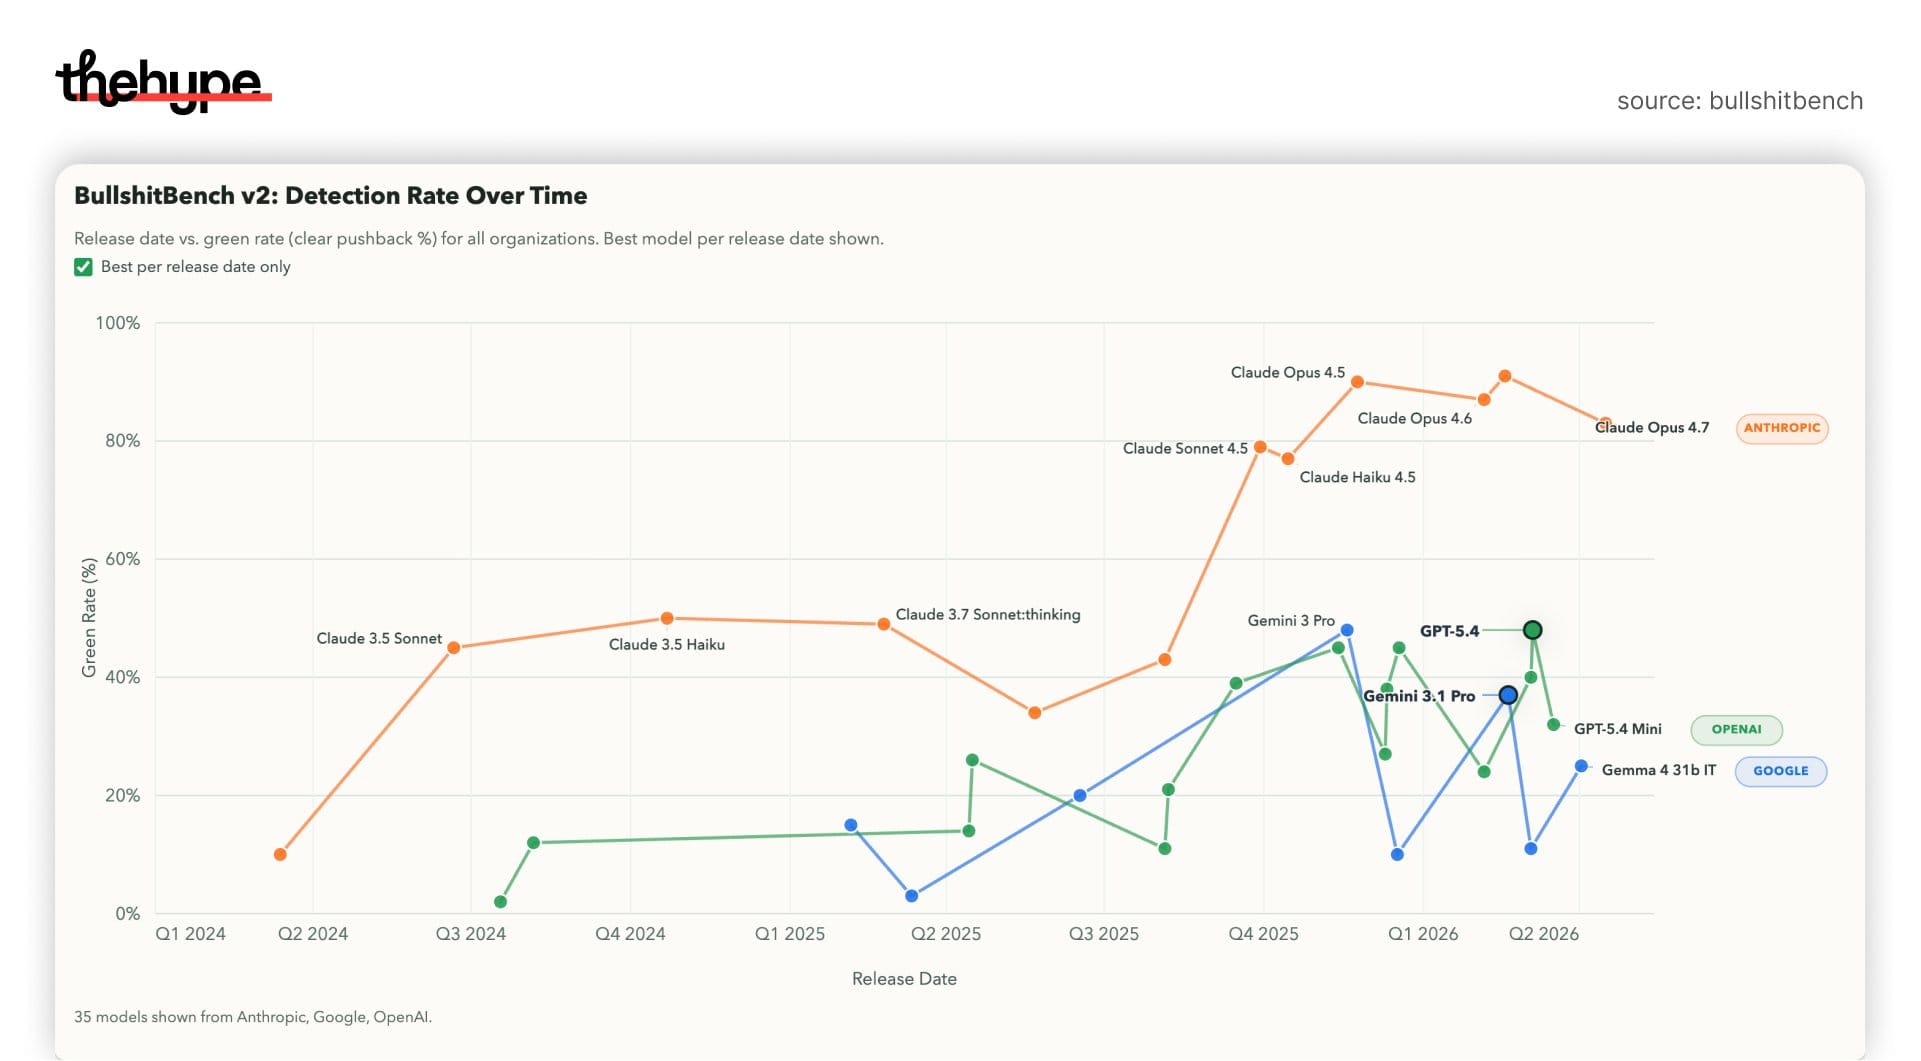Click the 'Q3 2024' axis label
Image resolution: width=1921 pixels, height=1061 pixels.
click(471, 934)
